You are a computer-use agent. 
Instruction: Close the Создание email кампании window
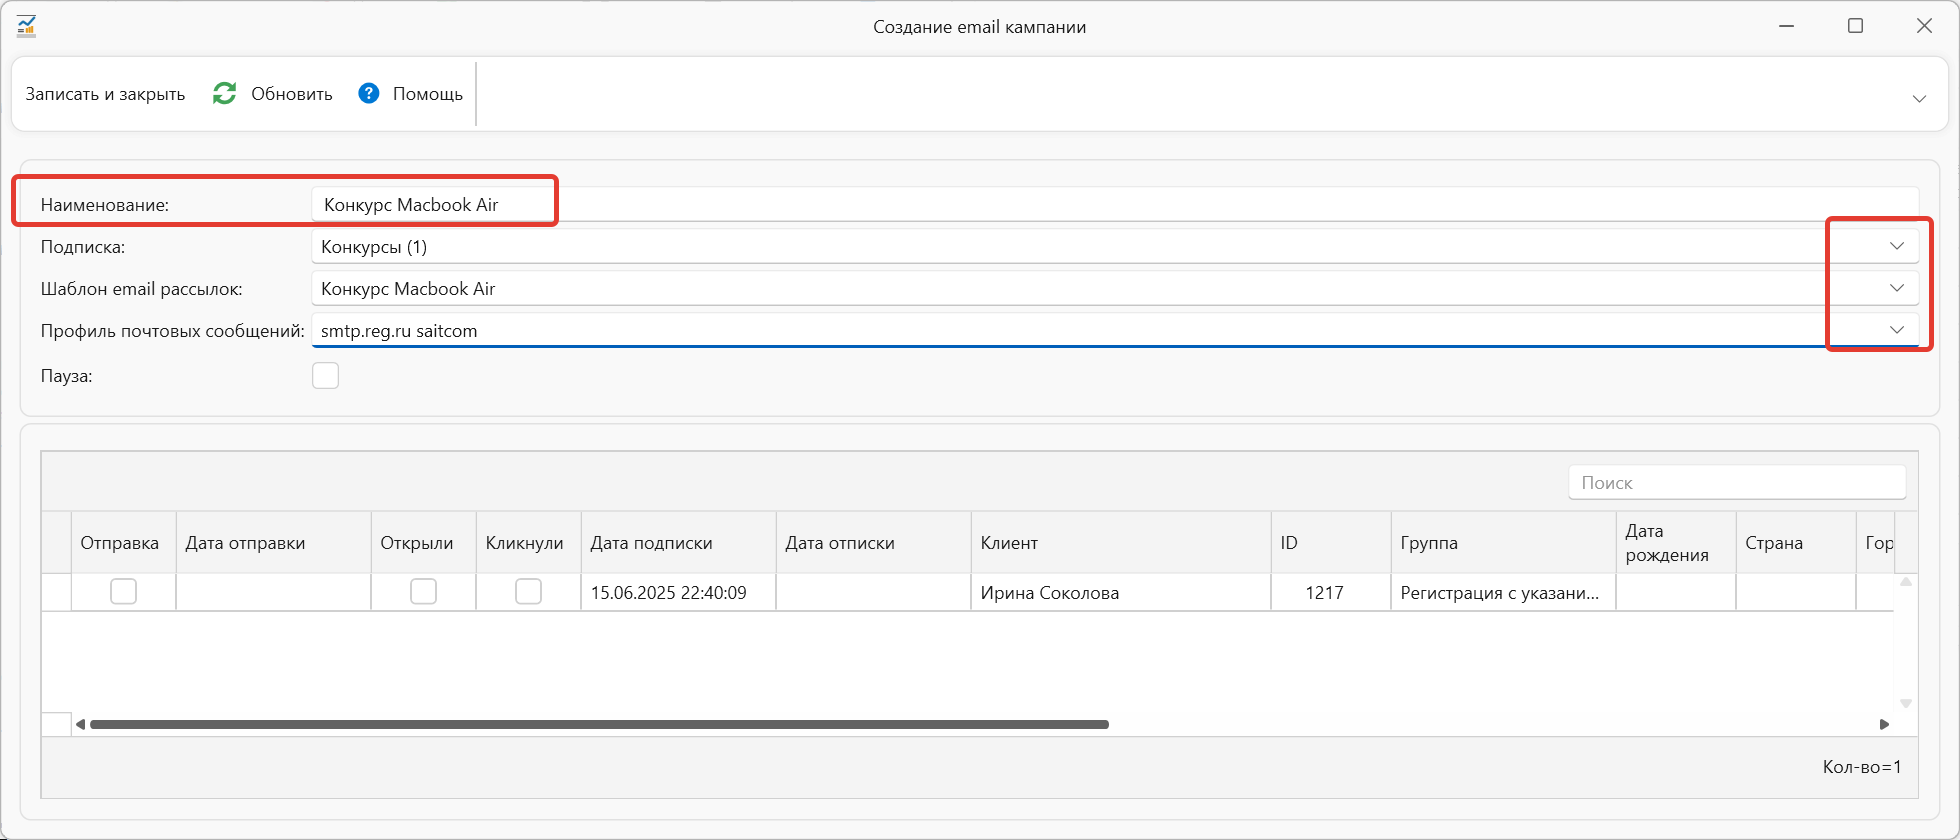pyautogui.click(x=1924, y=26)
